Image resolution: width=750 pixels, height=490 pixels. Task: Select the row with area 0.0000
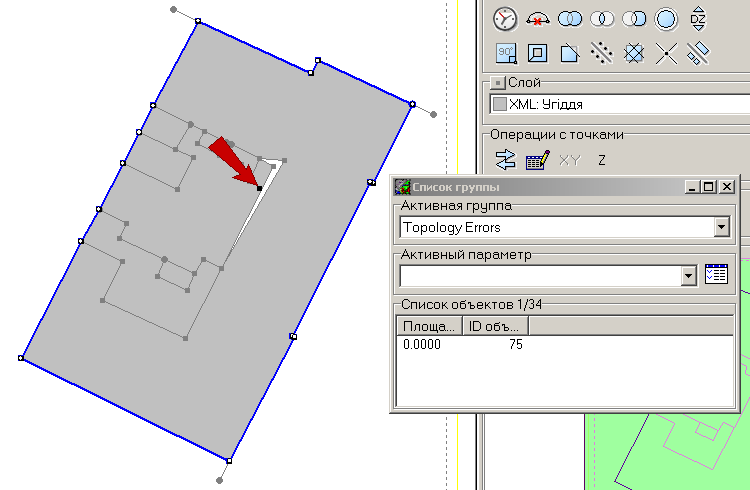pyautogui.click(x=565, y=345)
